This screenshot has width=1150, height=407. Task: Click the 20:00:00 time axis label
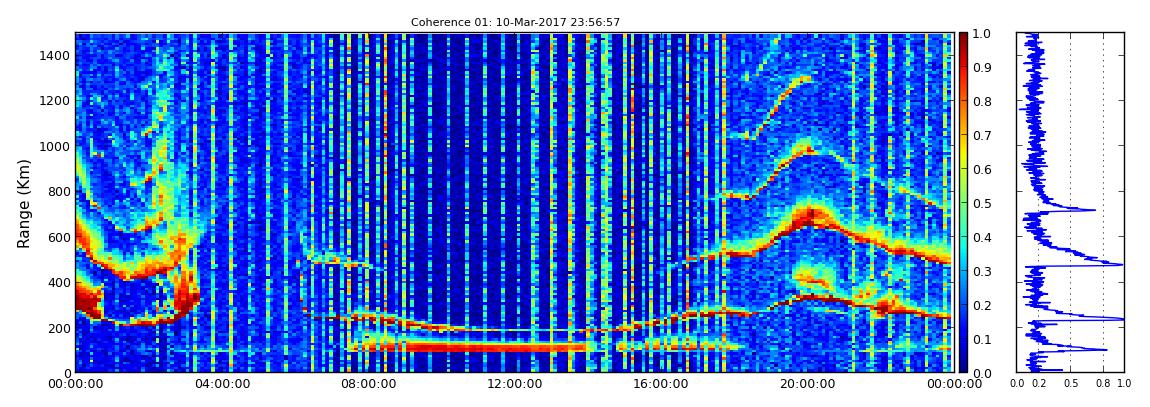tap(805, 384)
